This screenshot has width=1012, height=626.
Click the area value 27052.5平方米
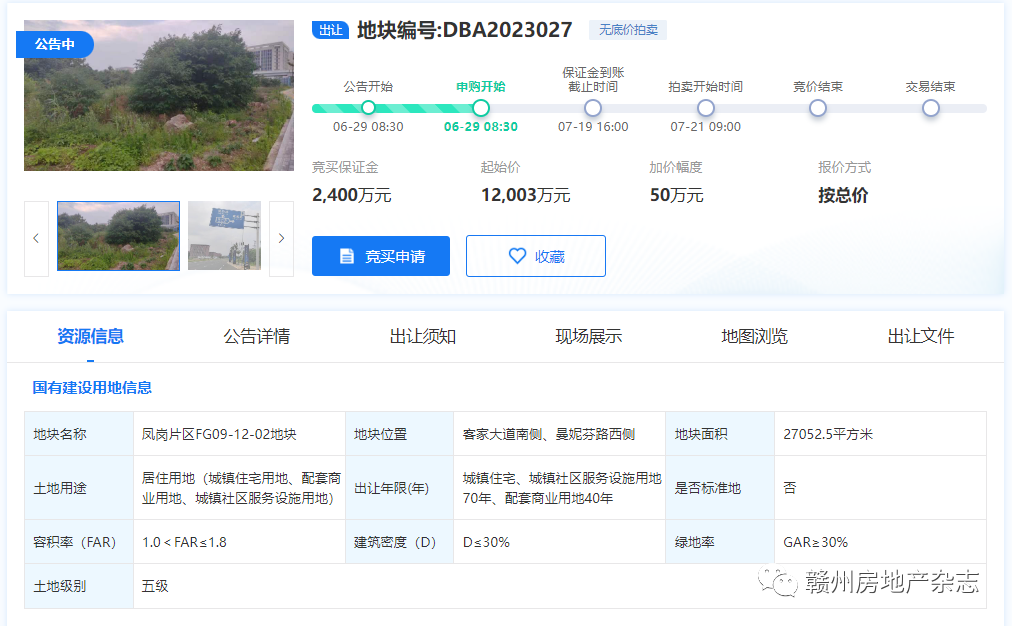click(x=828, y=434)
